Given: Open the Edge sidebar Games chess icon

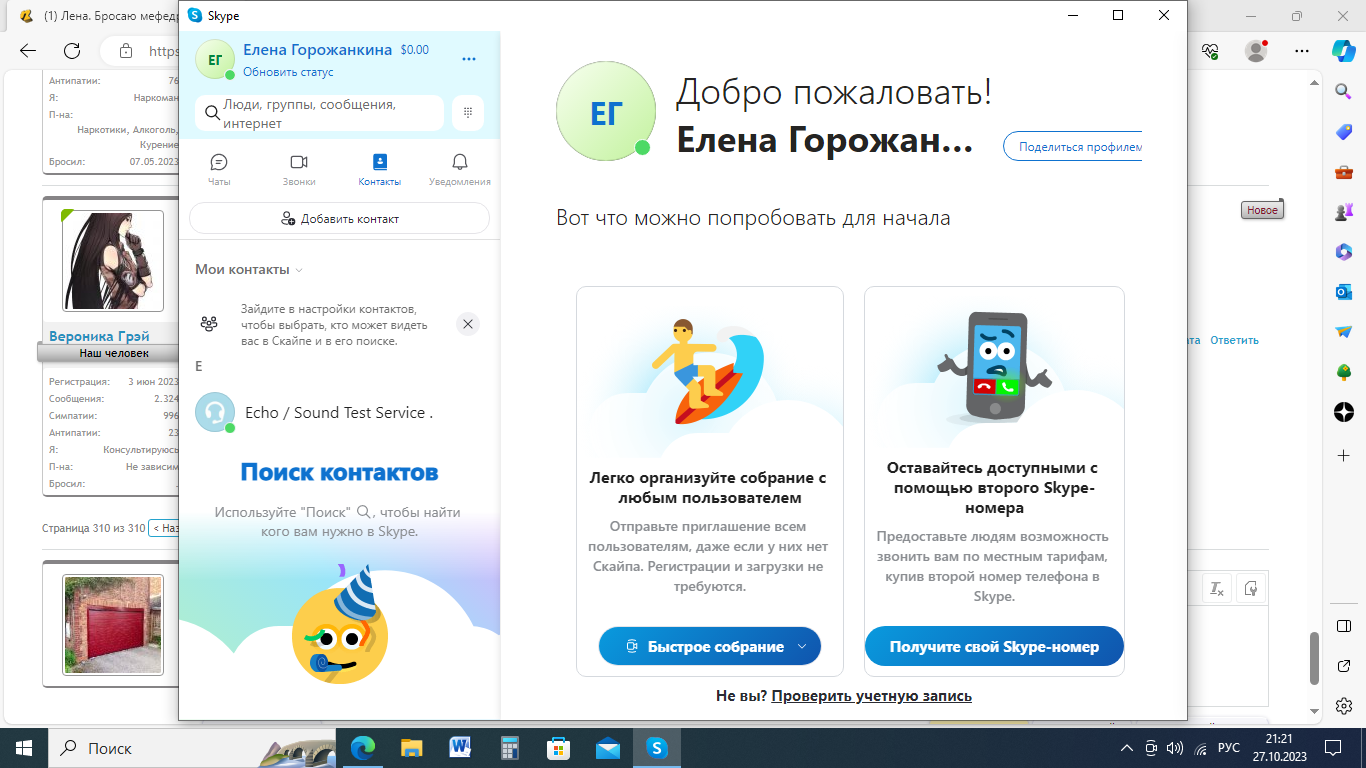Looking at the screenshot, I should [1344, 212].
